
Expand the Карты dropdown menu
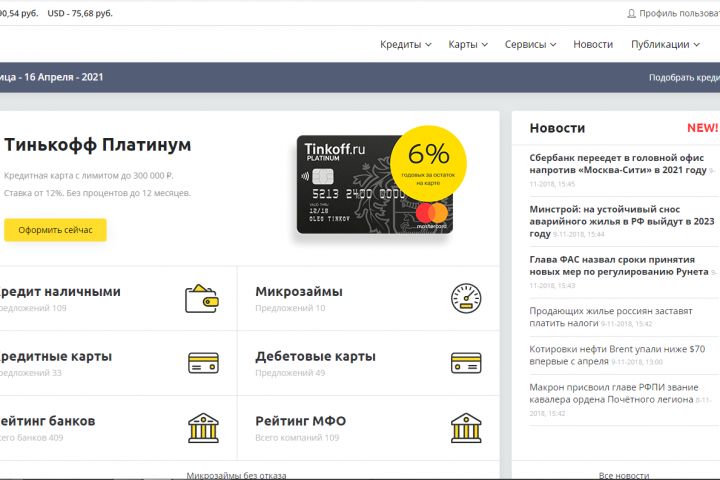coord(468,45)
